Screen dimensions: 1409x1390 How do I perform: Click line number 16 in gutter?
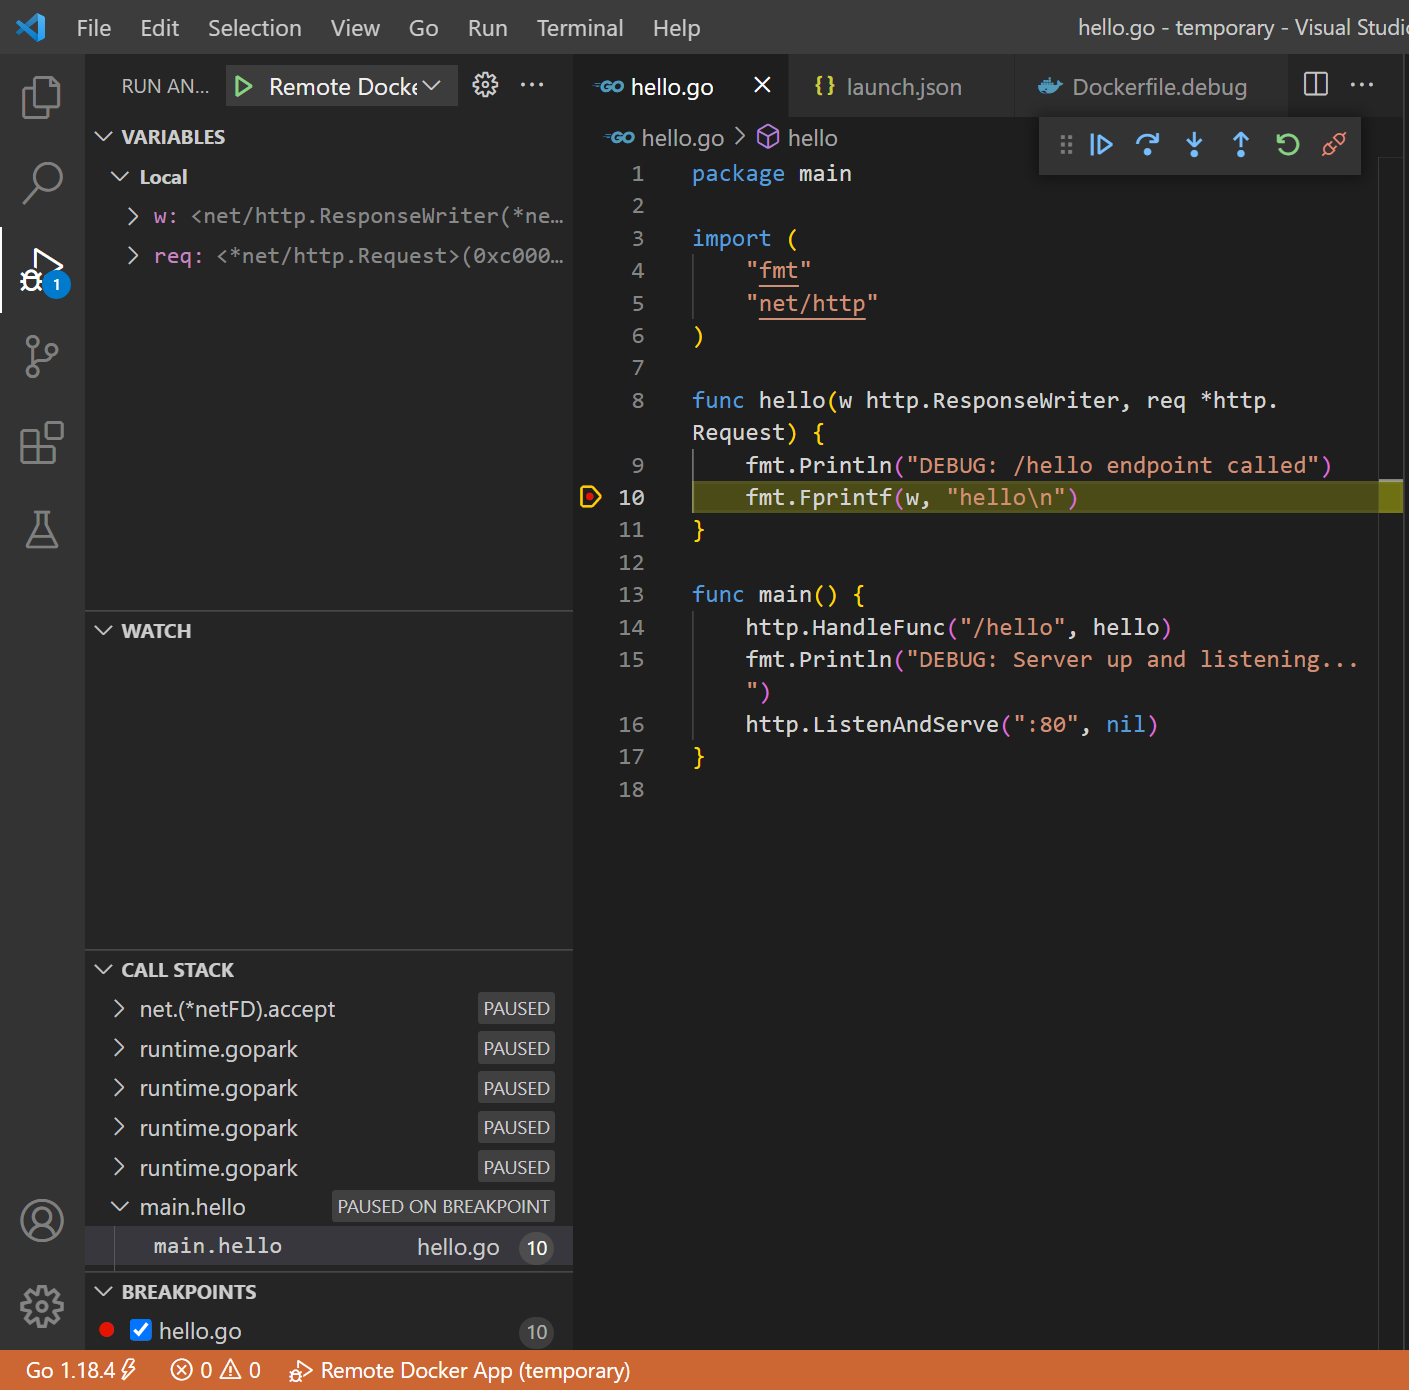[x=631, y=725]
